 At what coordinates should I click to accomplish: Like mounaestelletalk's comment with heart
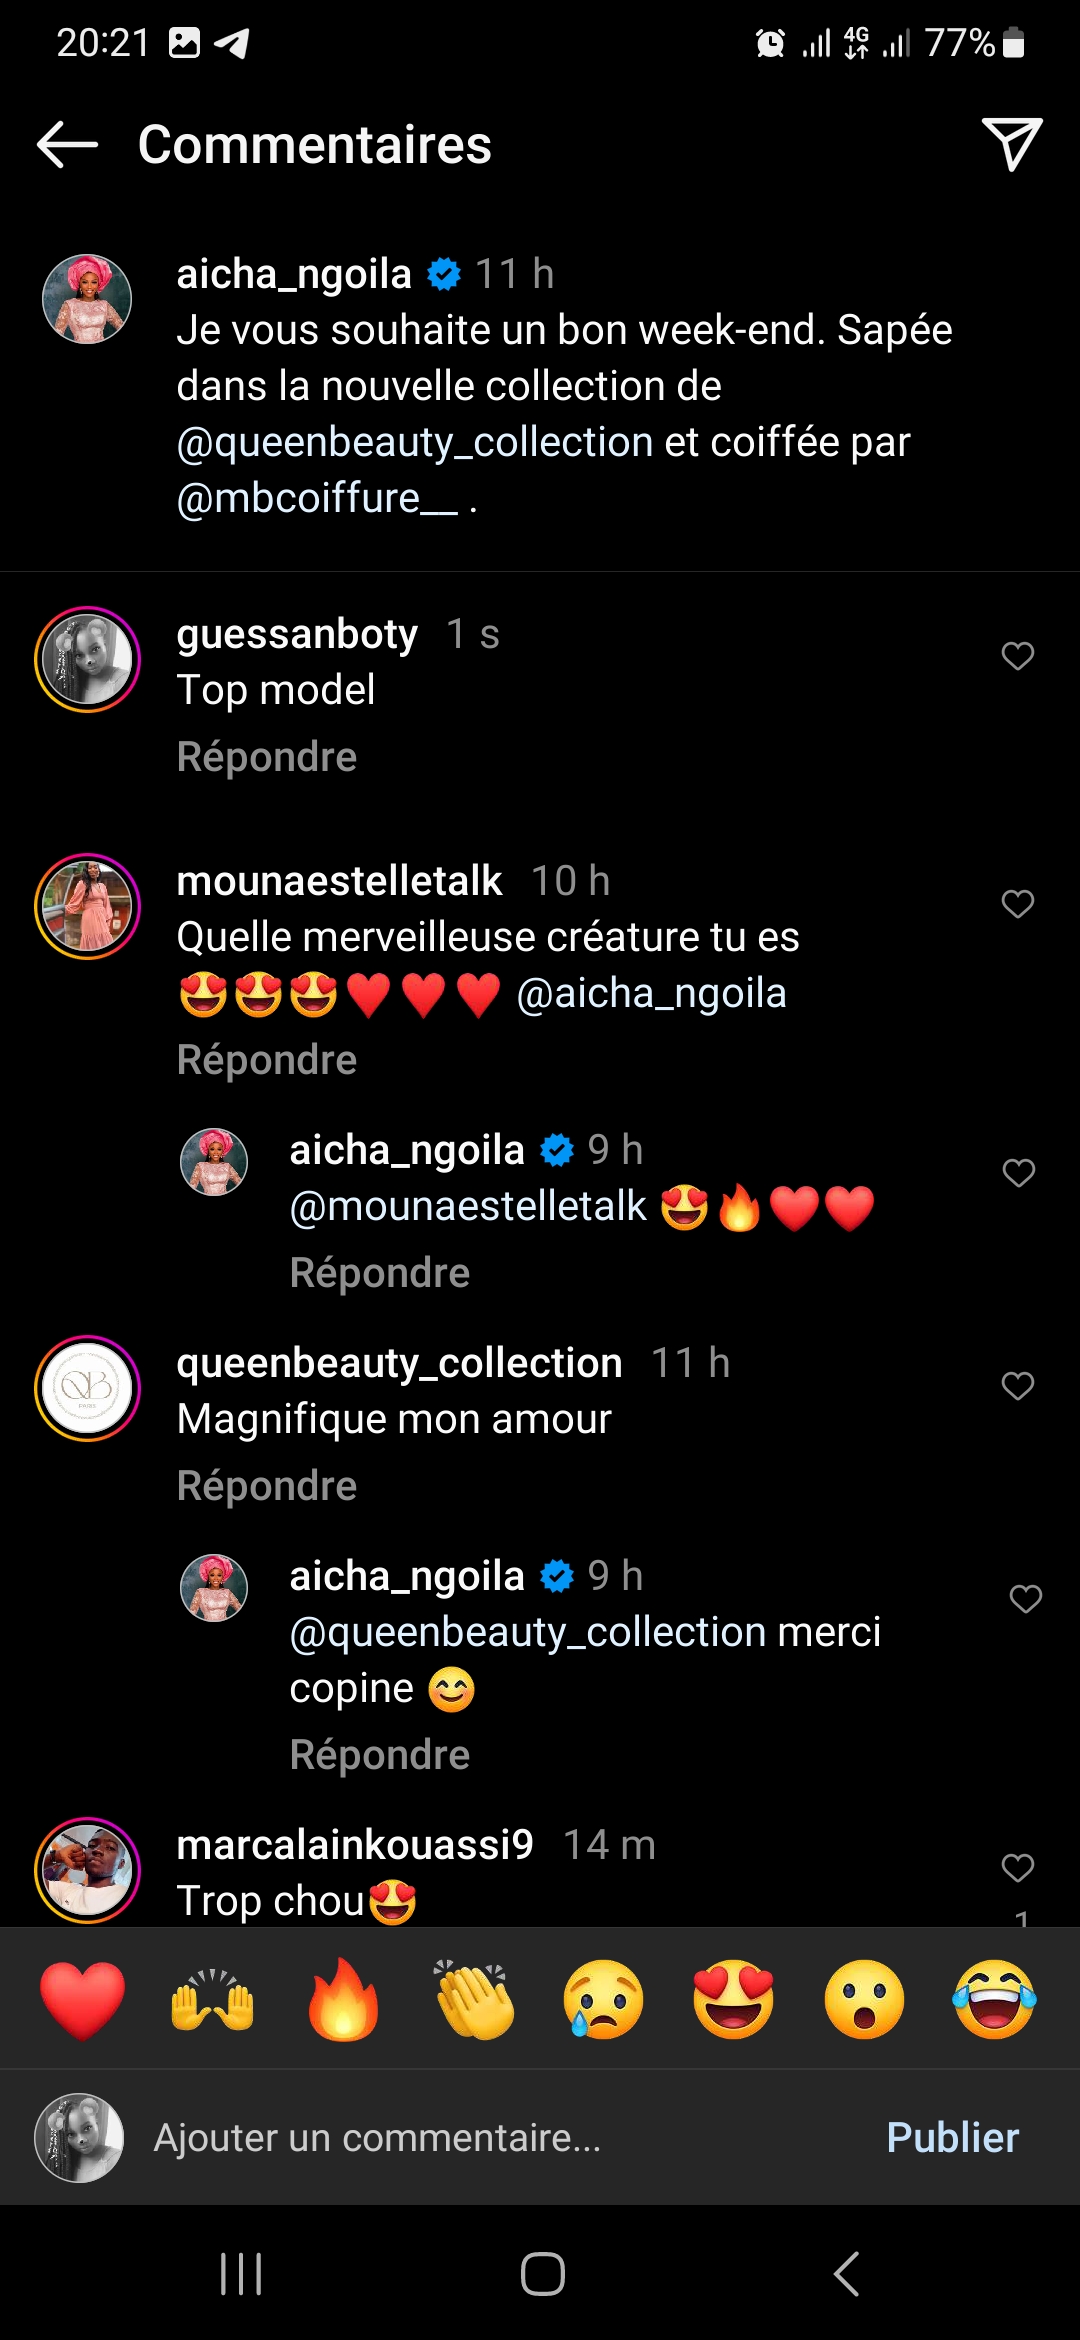pos(1017,904)
